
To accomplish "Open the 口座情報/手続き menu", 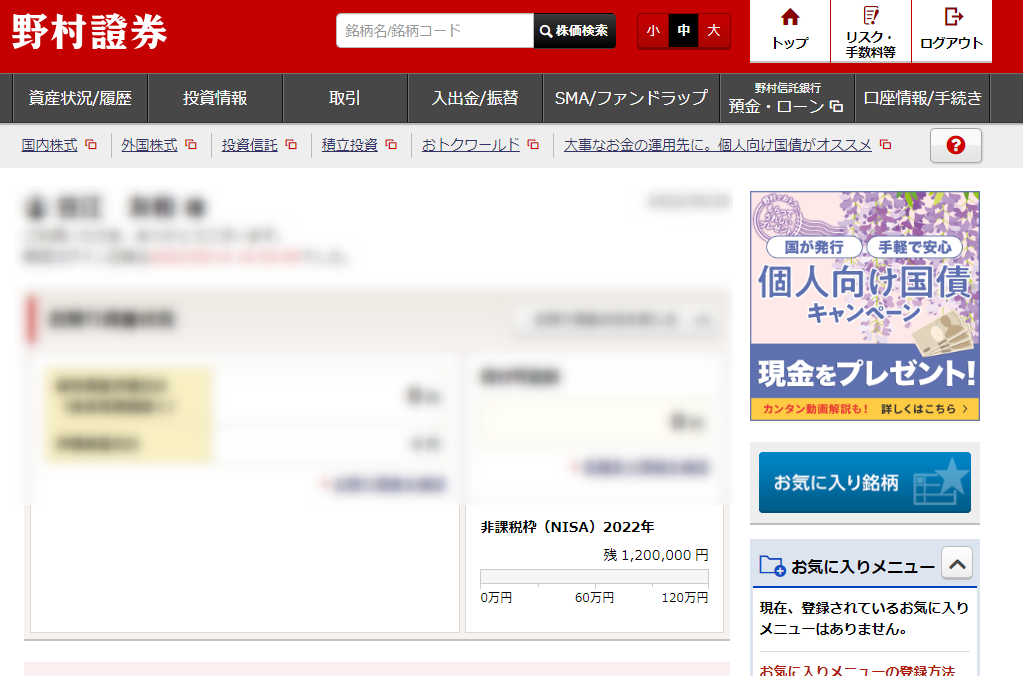I will coord(923,98).
